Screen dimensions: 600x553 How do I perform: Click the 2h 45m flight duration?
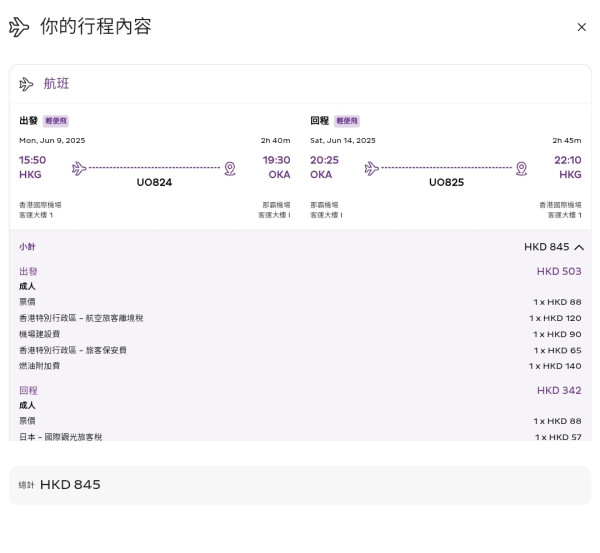tap(567, 140)
